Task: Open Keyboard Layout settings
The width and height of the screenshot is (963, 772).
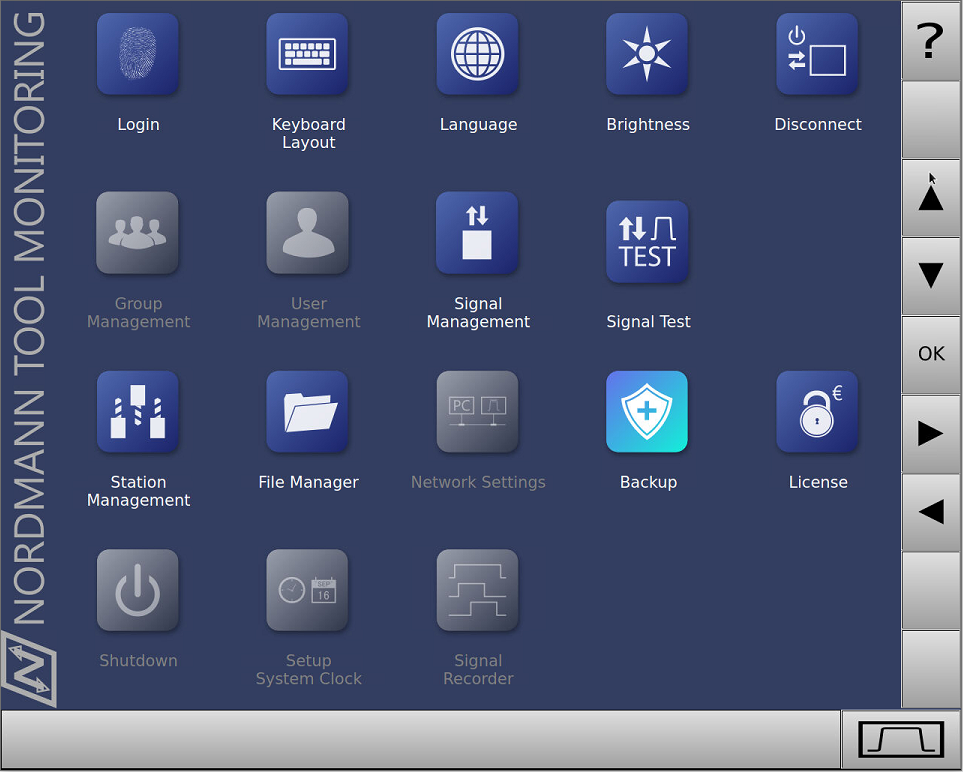Action: (308, 54)
